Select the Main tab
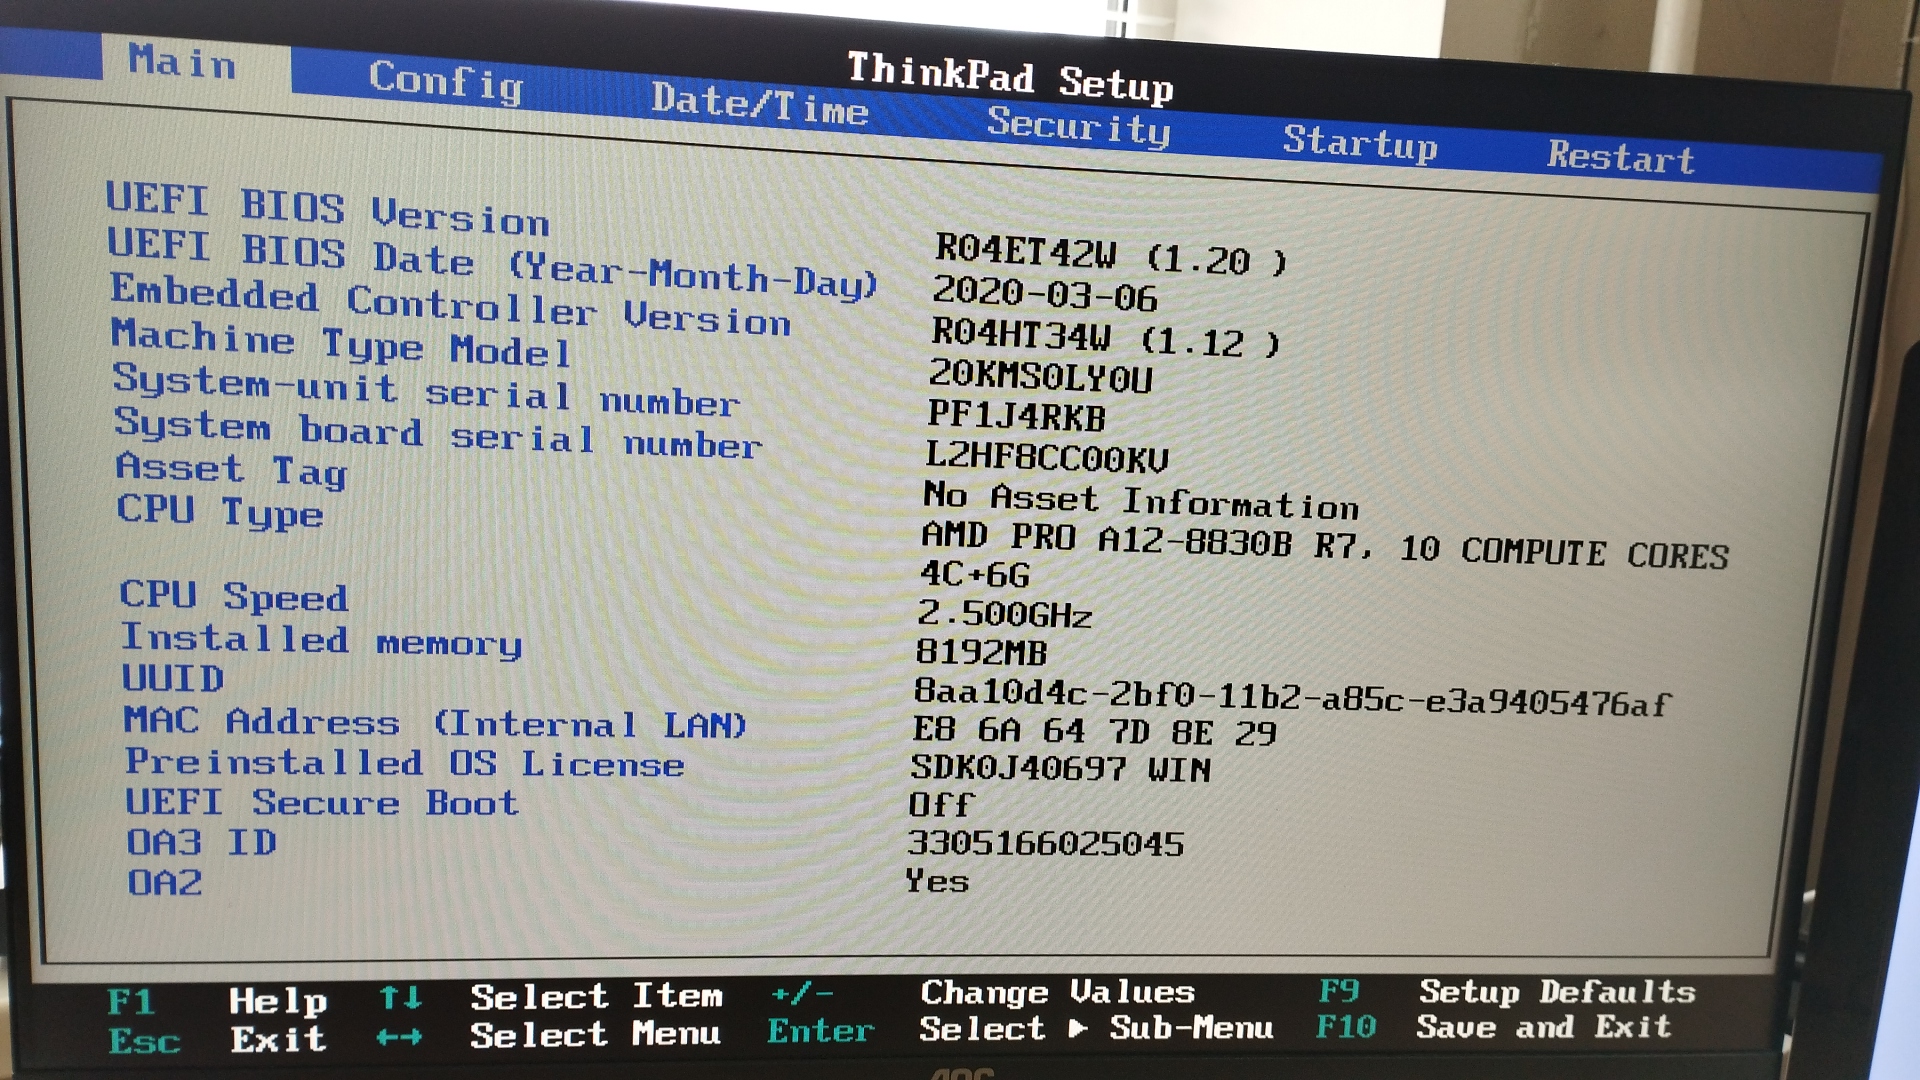The width and height of the screenshot is (1920, 1080). [182, 62]
